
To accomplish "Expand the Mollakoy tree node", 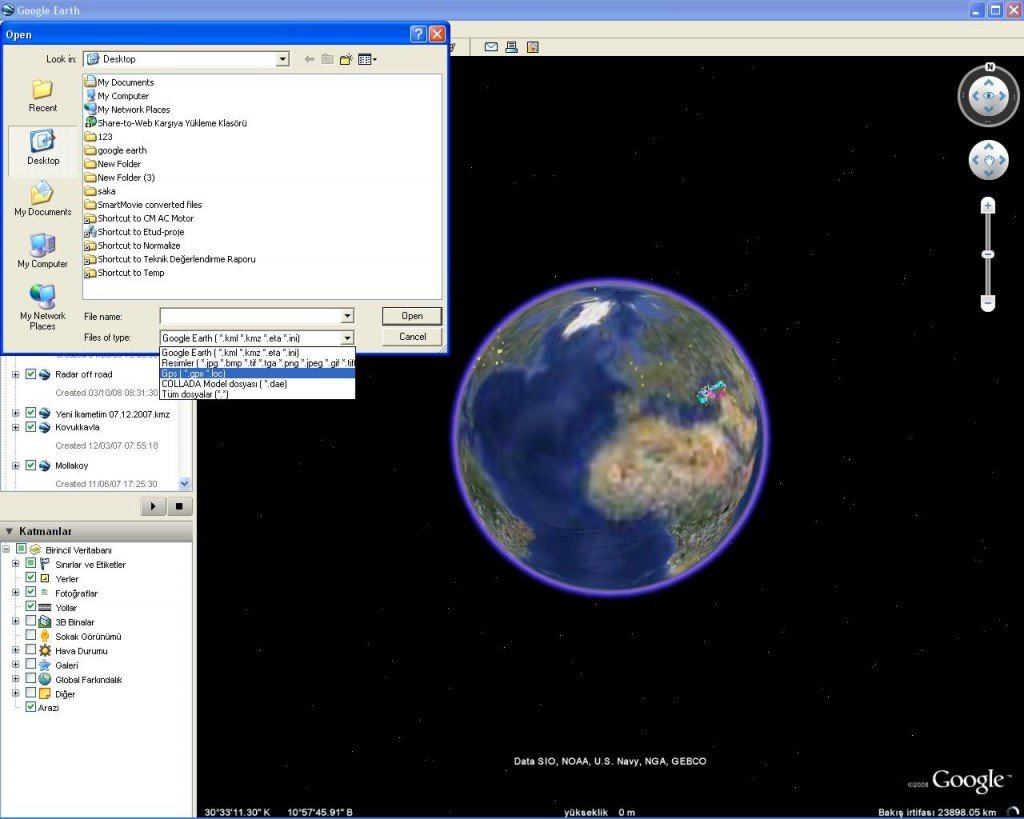I will (x=16, y=466).
